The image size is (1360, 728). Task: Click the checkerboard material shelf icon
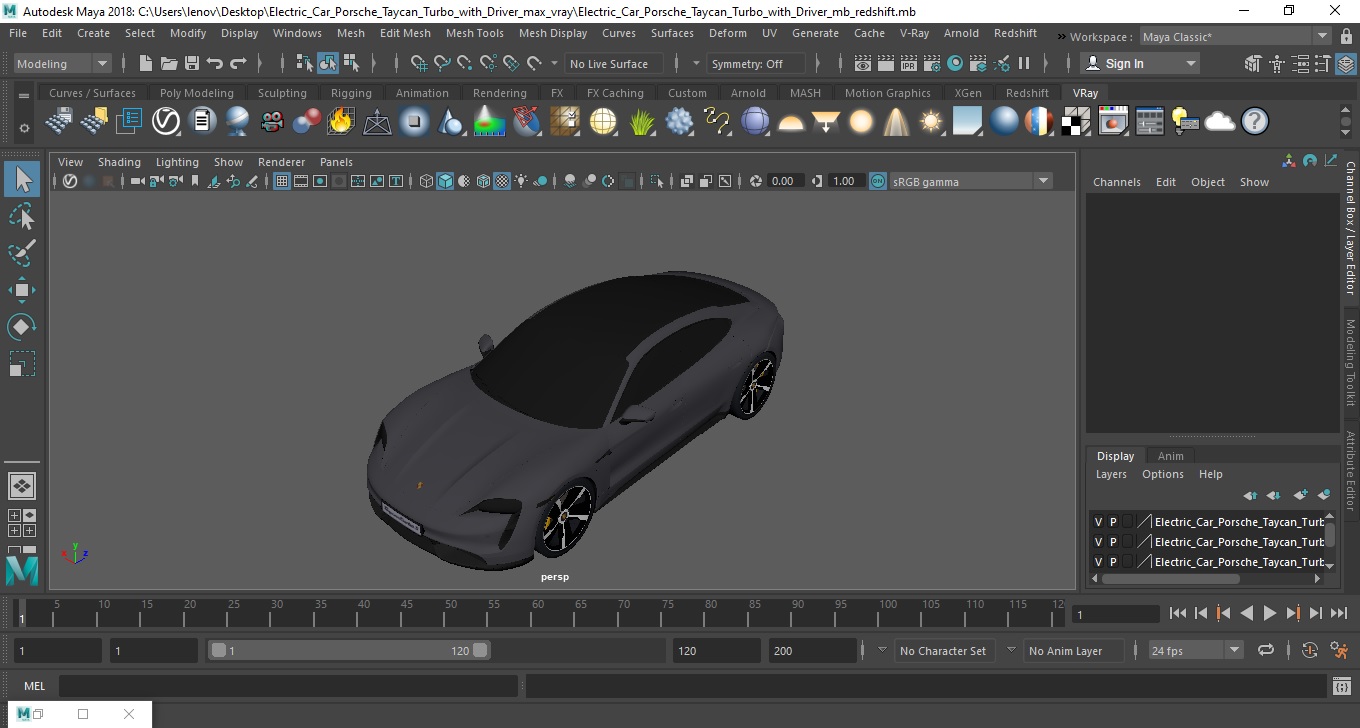pos(1076,122)
